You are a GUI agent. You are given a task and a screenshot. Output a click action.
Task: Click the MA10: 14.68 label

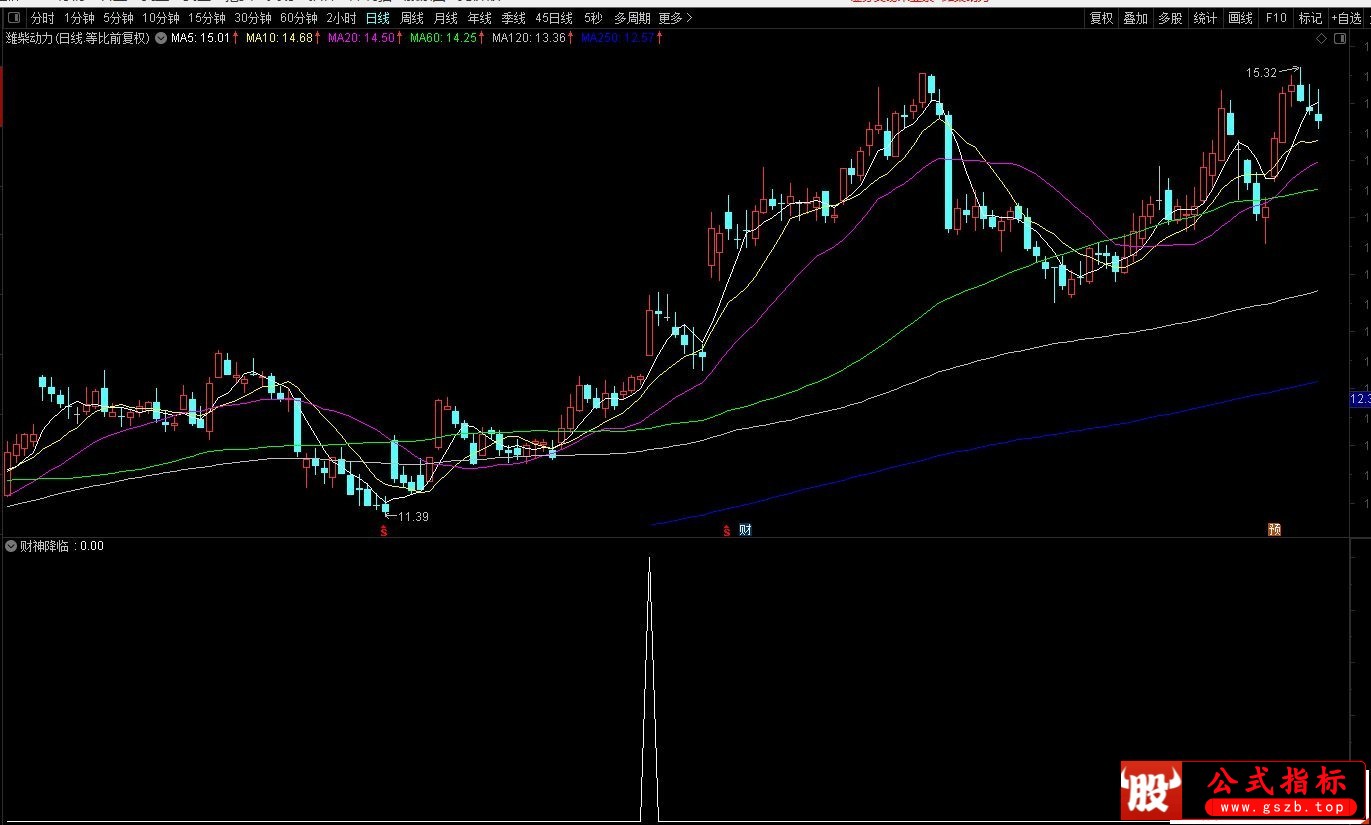[282, 38]
